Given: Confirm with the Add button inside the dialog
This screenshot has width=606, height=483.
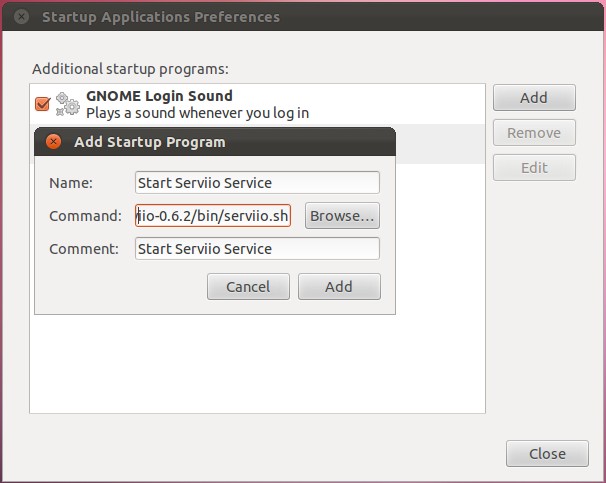Looking at the screenshot, I should [339, 287].
